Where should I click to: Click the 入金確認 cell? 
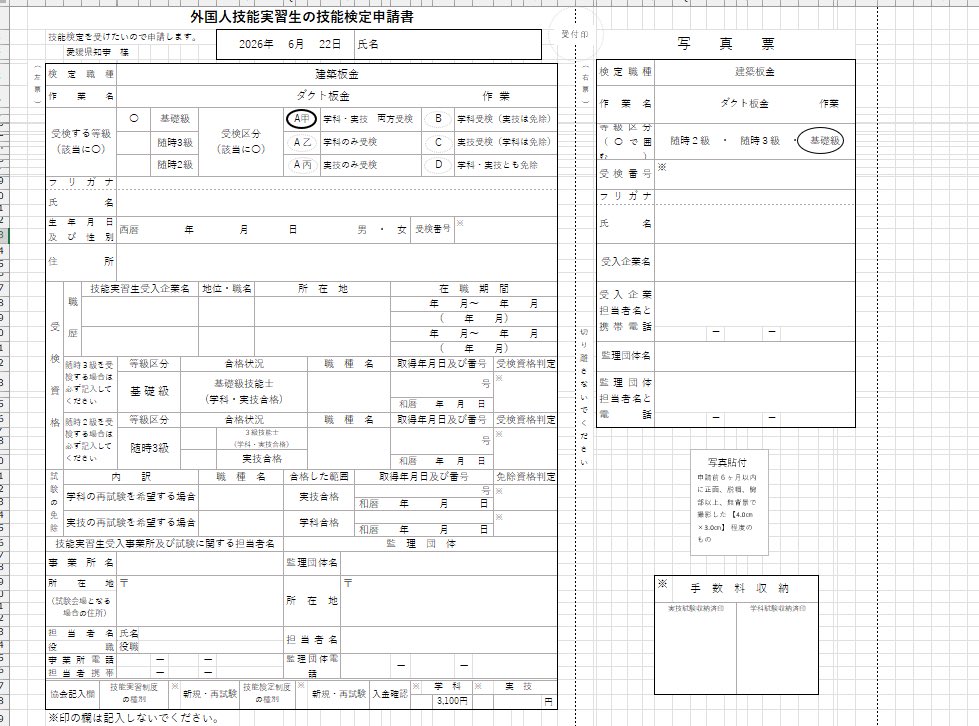tap(390, 694)
